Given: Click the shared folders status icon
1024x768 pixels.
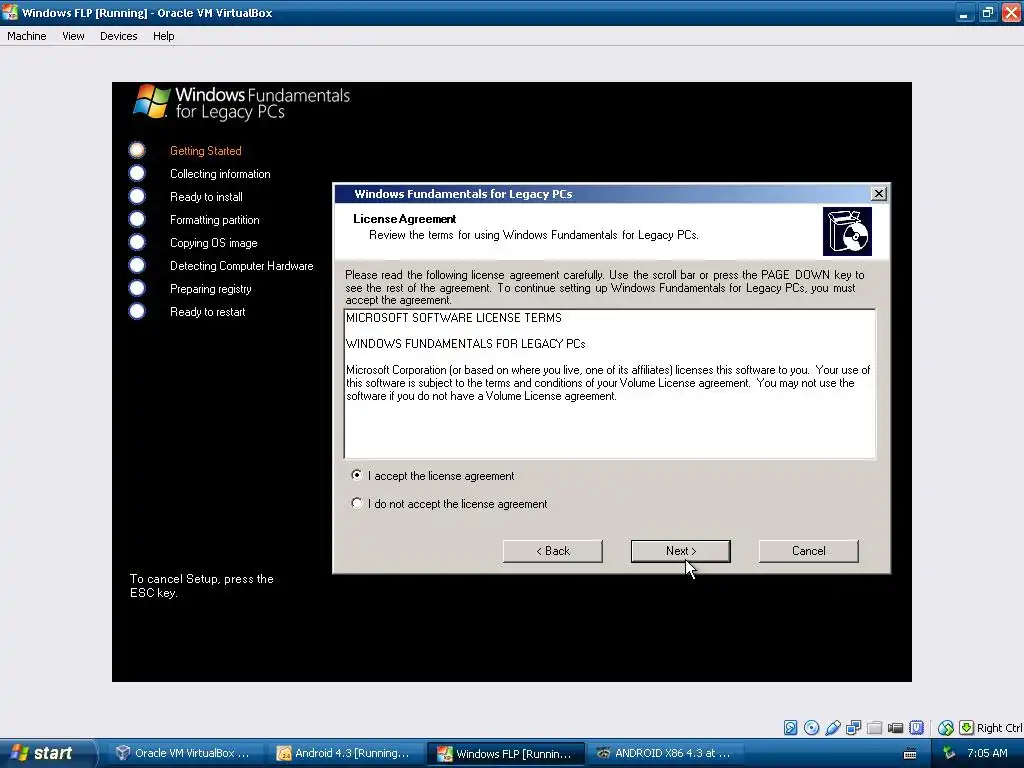Looking at the screenshot, I should tap(874, 728).
